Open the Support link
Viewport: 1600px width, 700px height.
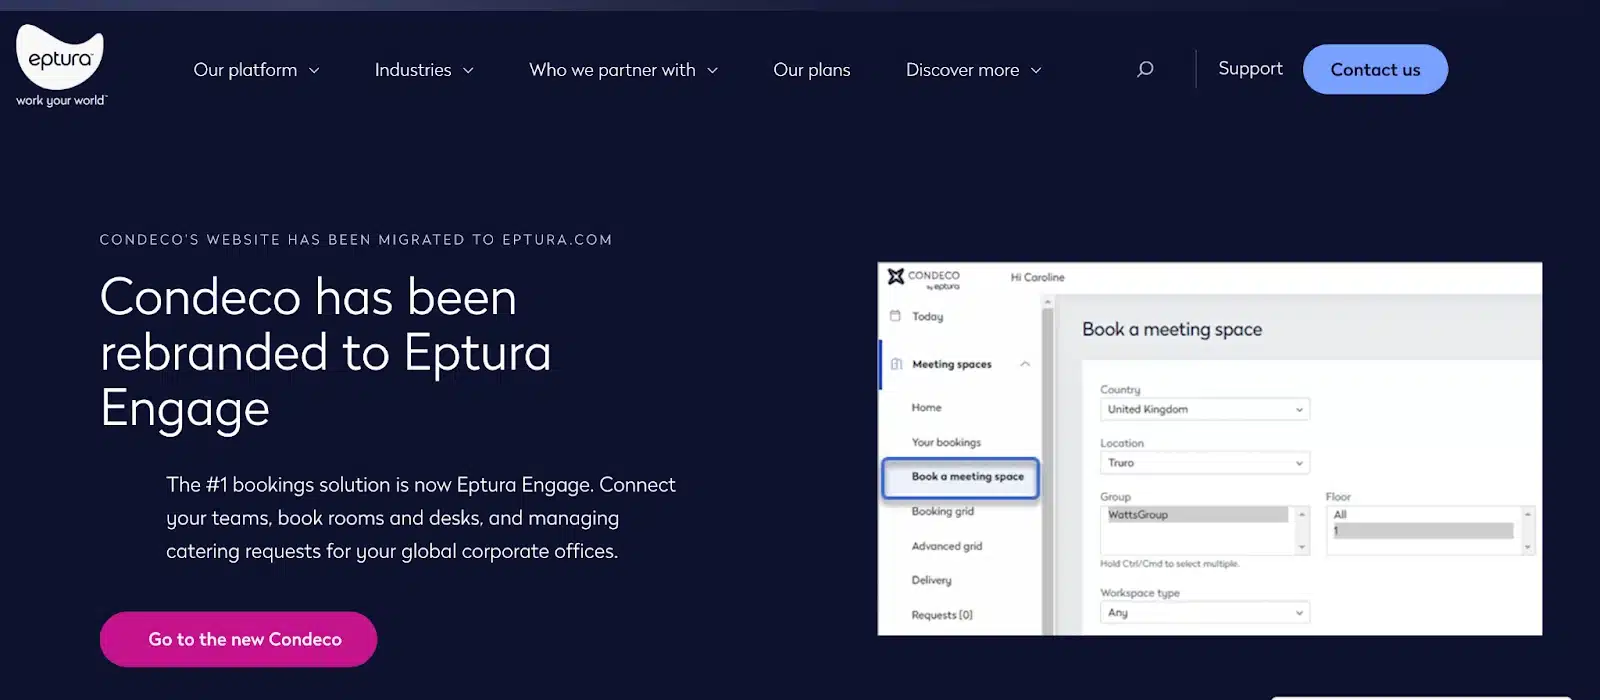1250,69
